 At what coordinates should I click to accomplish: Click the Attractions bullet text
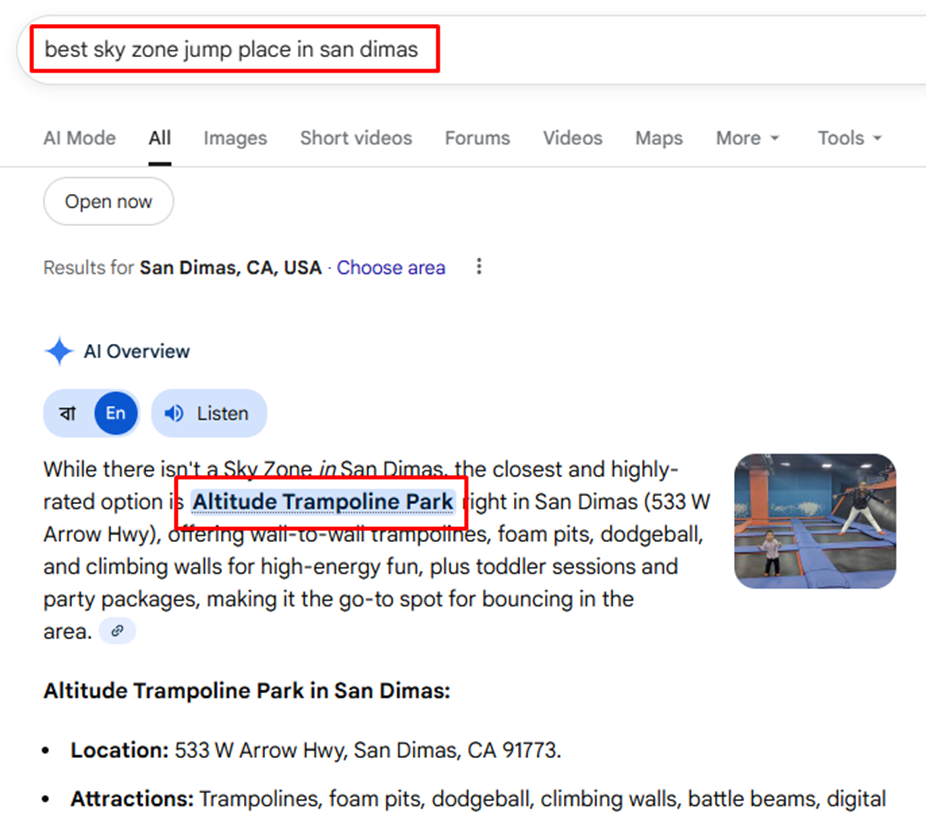[478, 799]
